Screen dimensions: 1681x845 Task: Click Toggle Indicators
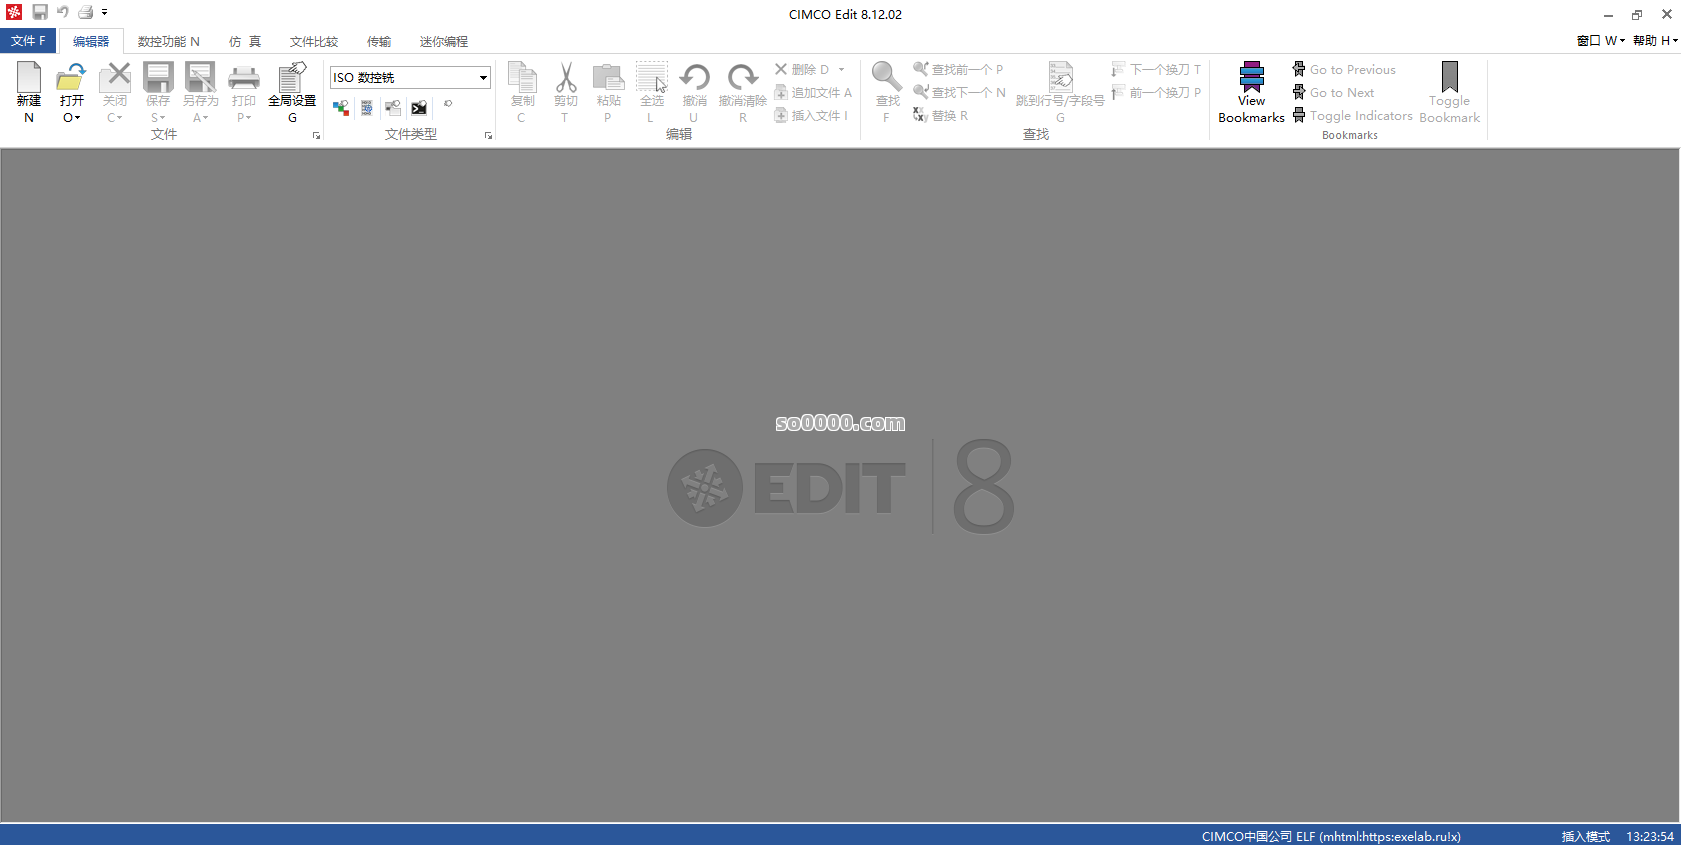[1352, 115]
